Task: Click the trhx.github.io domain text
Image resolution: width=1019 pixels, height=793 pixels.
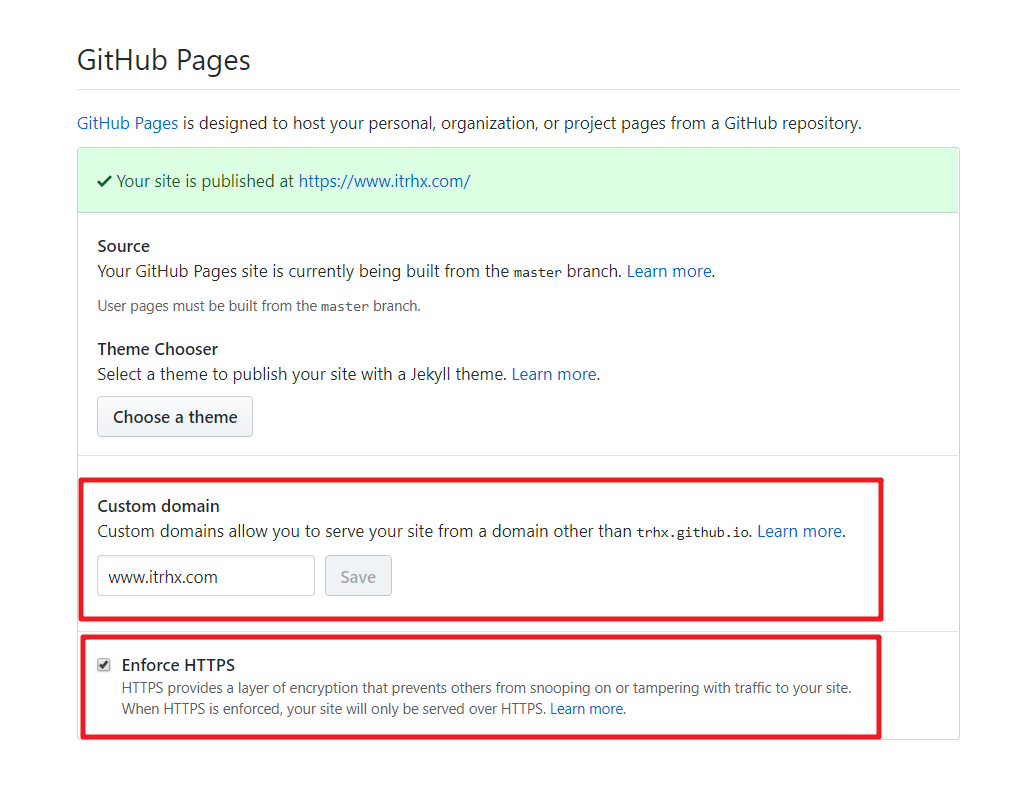Action: tap(693, 532)
